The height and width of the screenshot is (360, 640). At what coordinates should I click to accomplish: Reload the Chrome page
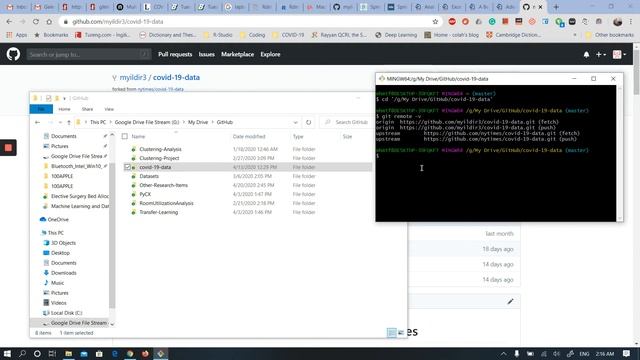click(x=36, y=22)
